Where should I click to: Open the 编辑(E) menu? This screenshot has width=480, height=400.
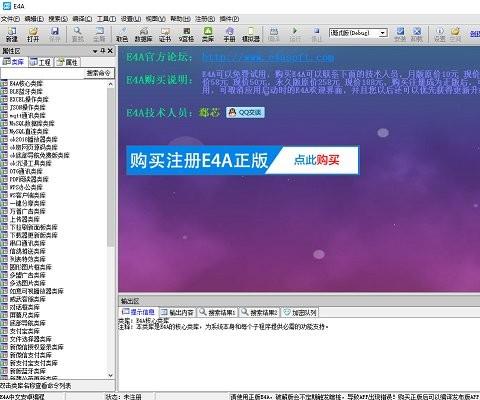(x=34, y=19)
